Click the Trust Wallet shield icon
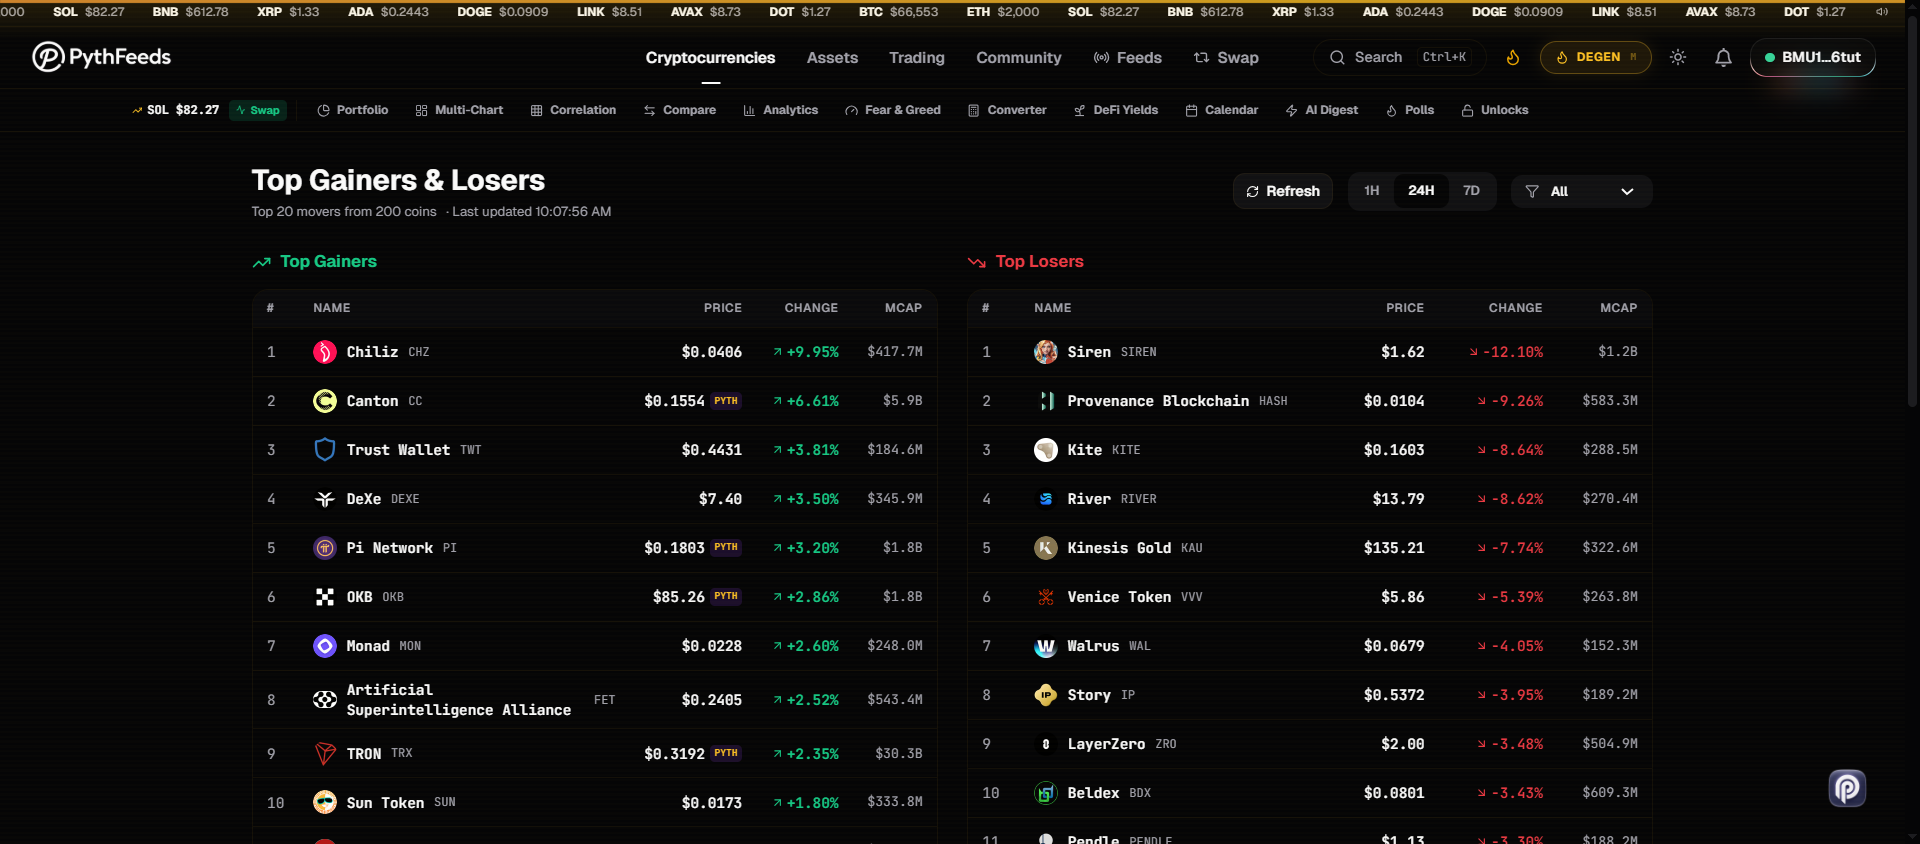Viewport: 1920px width, 844px height. click(325, 450)
